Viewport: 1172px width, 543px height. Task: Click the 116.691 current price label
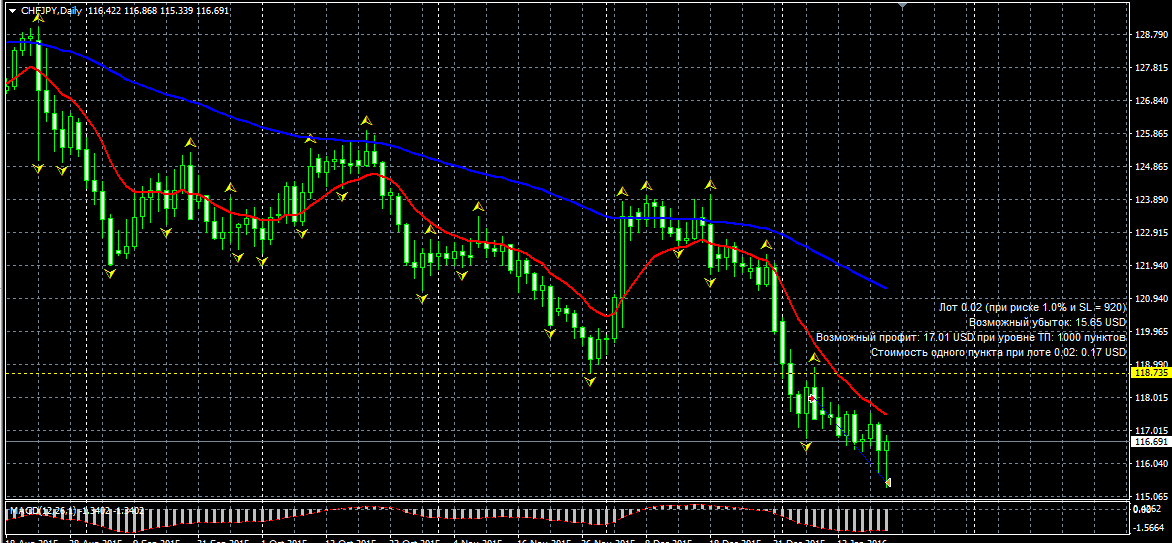pos(1151,441)
